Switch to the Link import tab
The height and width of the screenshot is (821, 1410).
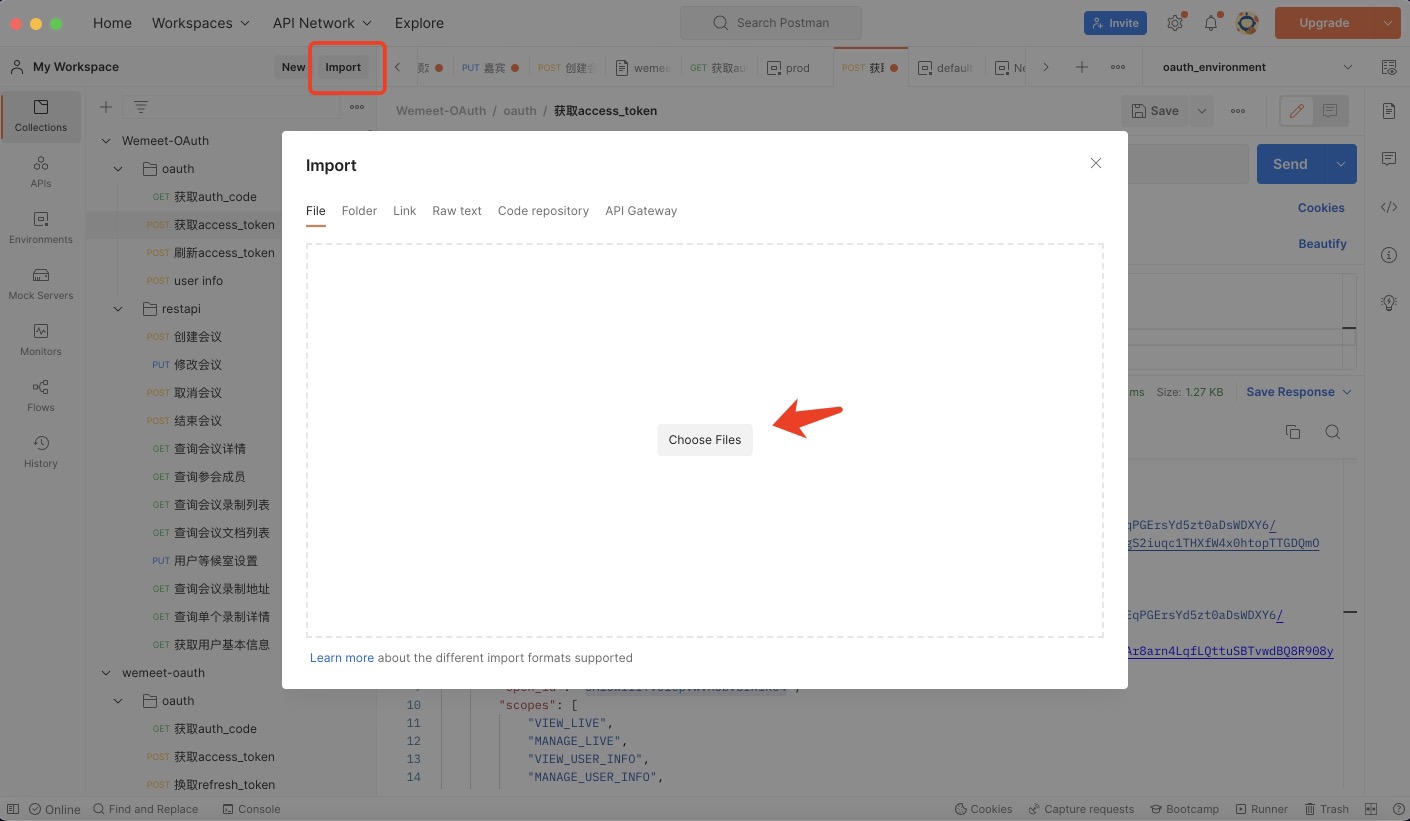pyautogui.click(x=404, y=211)
